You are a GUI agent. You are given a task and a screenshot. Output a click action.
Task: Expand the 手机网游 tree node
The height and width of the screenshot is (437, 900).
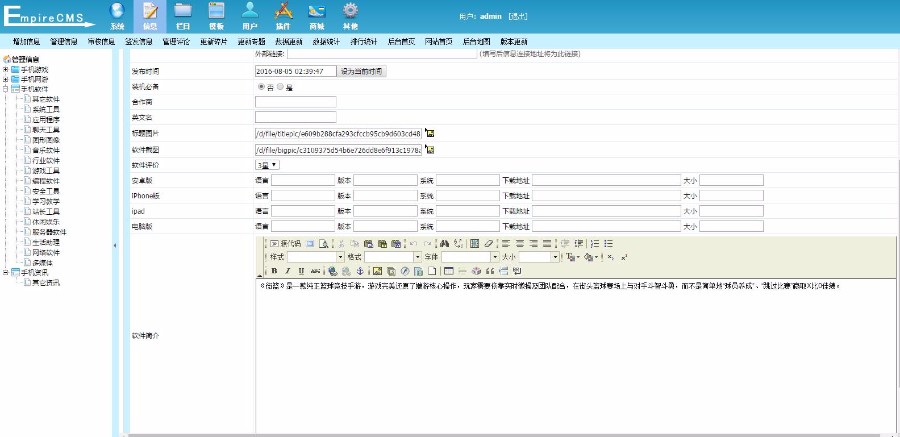(6, 79)
